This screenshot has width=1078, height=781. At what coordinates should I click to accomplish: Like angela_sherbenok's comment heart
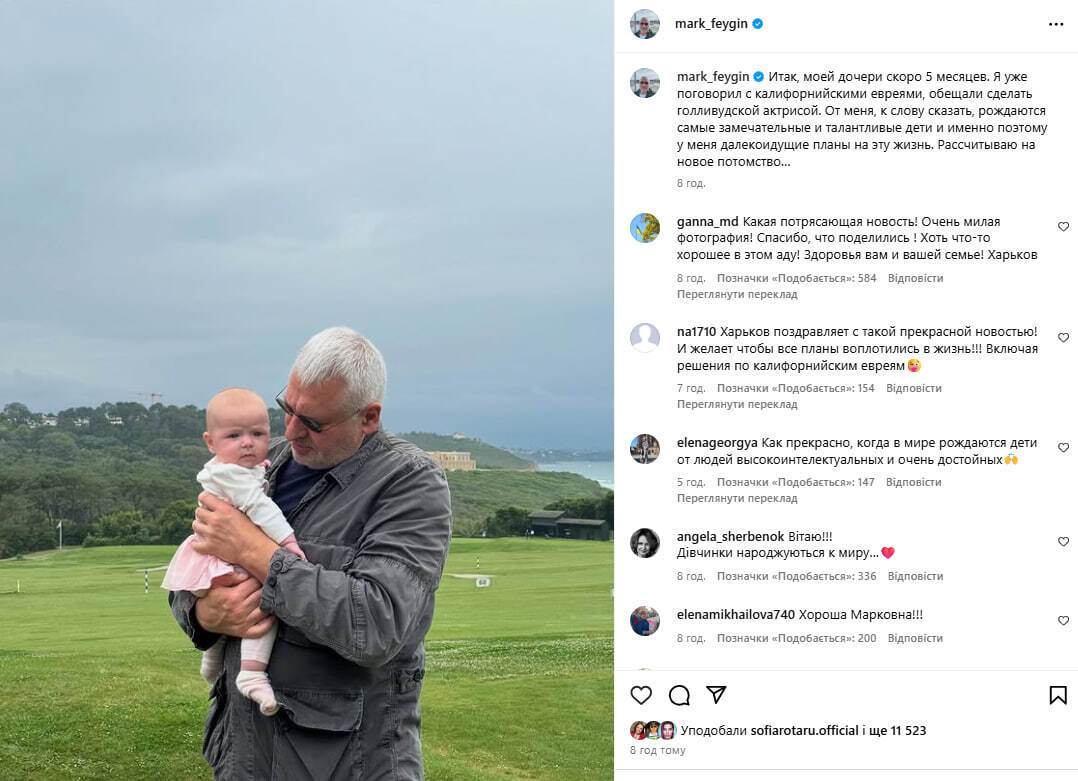pyautogui.click(x=1064, y=542)
